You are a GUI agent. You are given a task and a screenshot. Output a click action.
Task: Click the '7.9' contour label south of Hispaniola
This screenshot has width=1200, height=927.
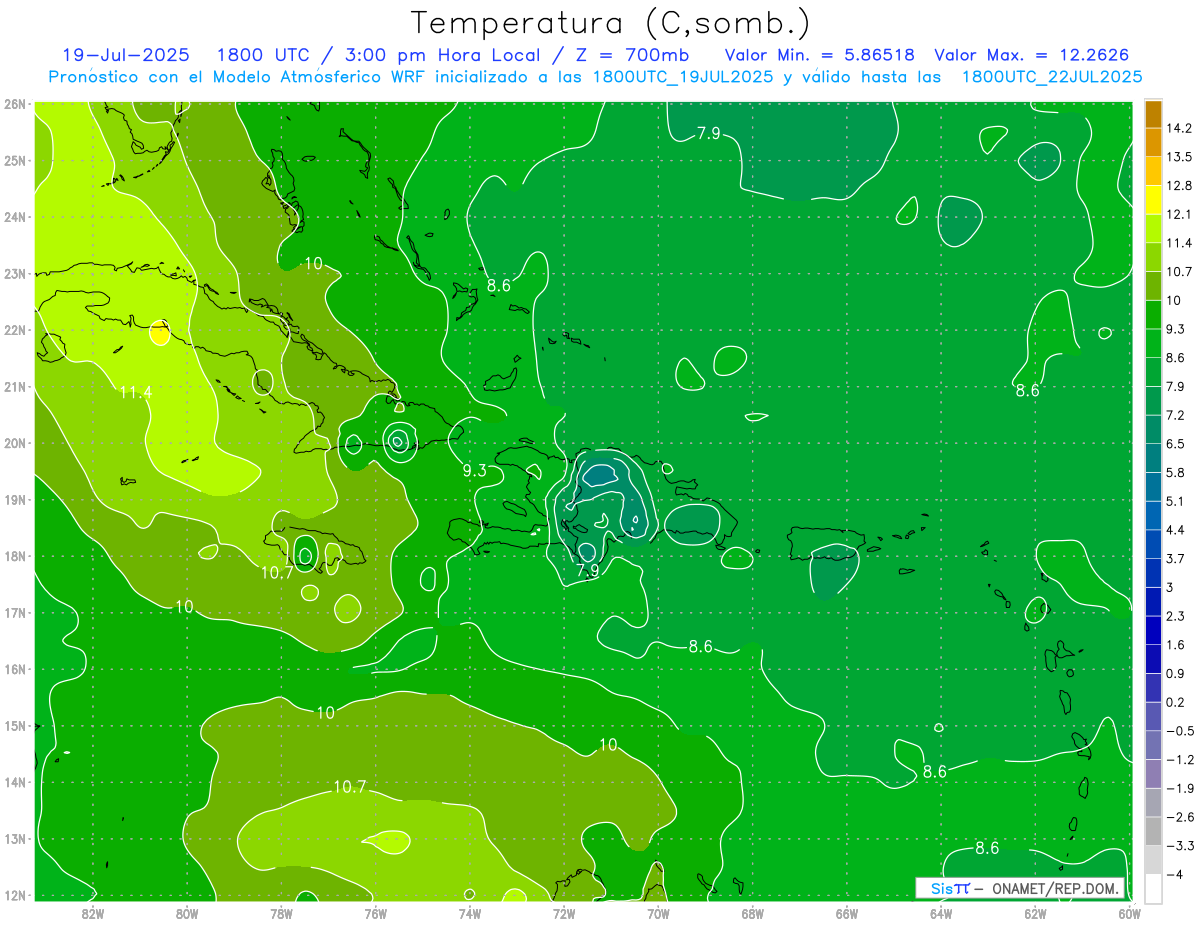click(x=588, y=571)
